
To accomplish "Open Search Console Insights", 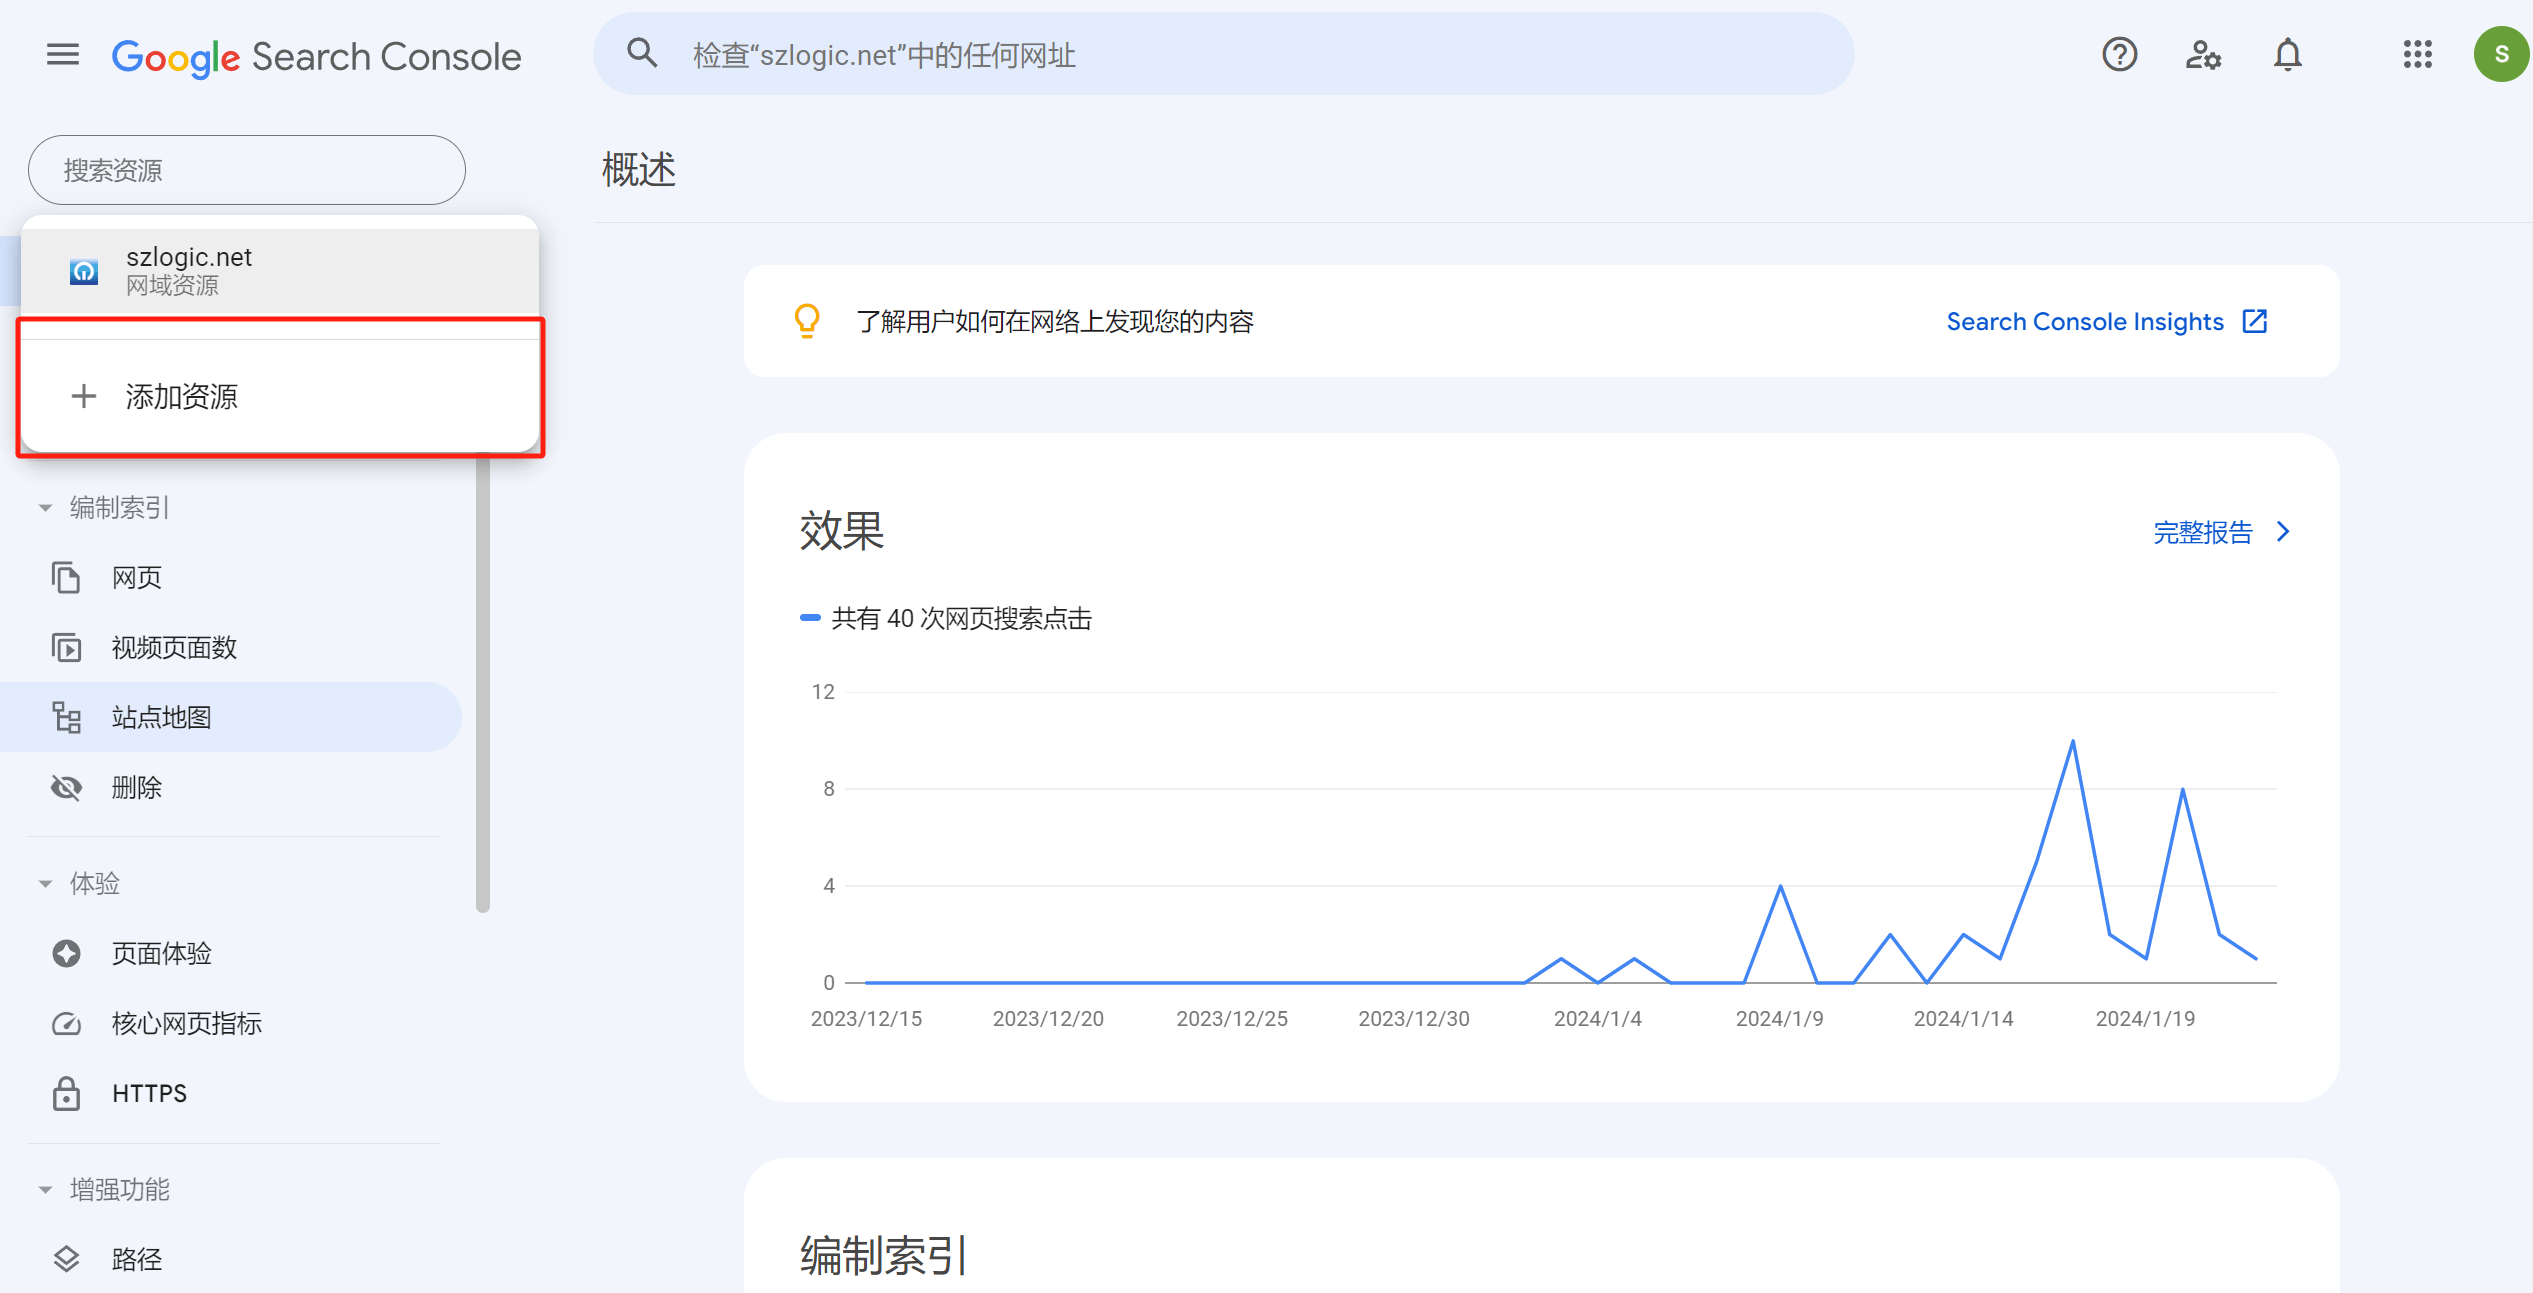I will tap(2085, 321).
